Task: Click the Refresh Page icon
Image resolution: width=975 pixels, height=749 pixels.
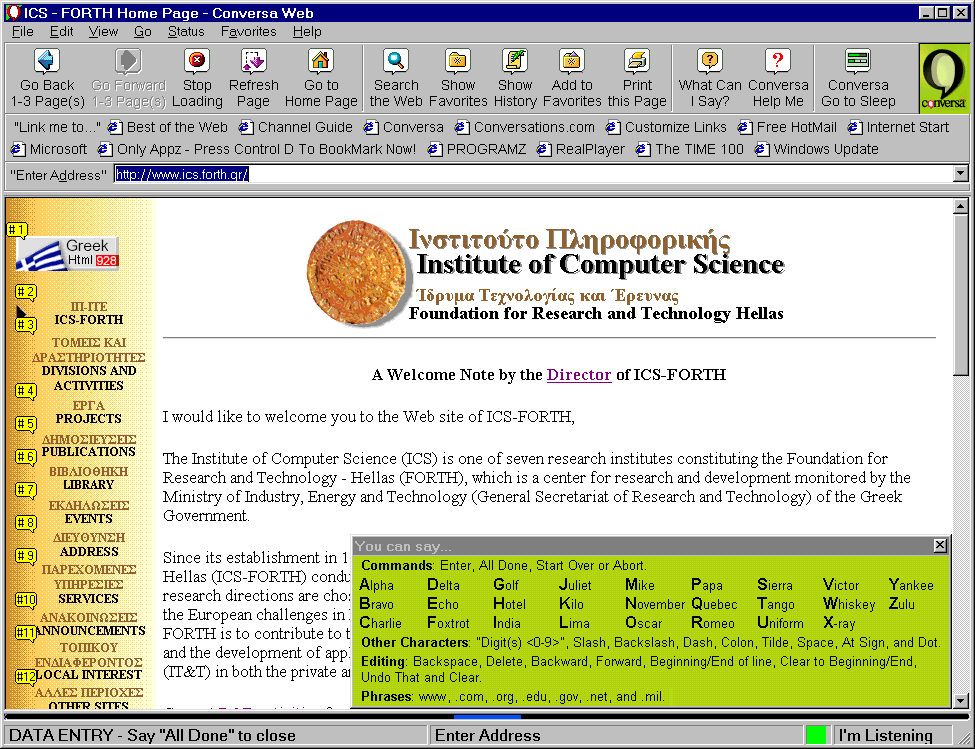Action: [254, 61]
